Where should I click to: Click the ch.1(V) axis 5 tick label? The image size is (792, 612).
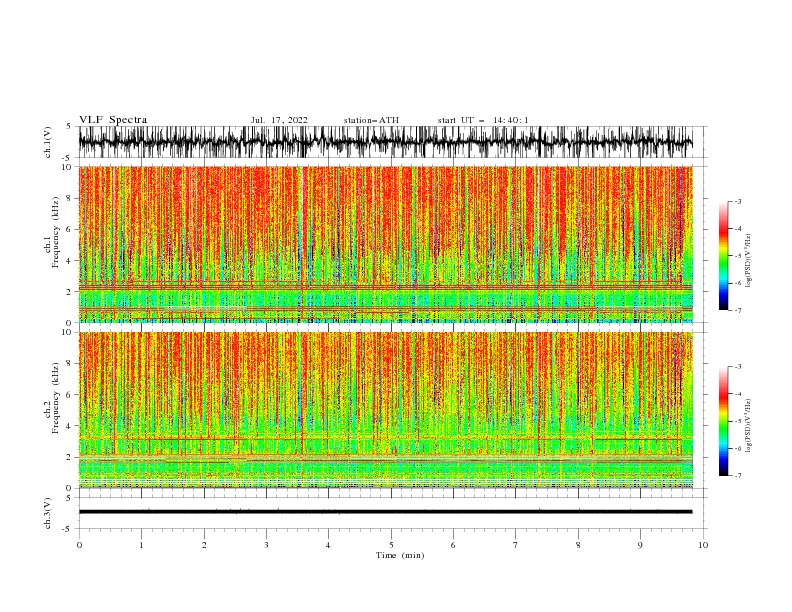[x=69, y=127]
